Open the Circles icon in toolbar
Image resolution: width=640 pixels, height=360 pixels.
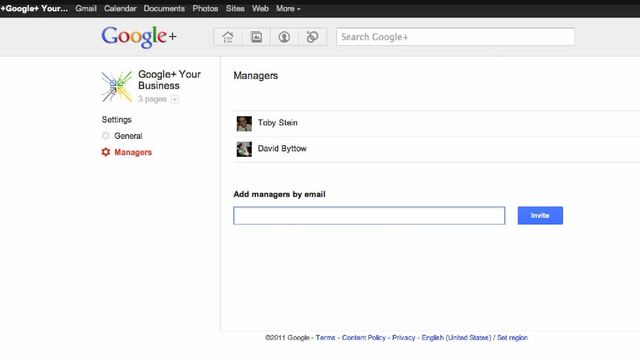312,37
